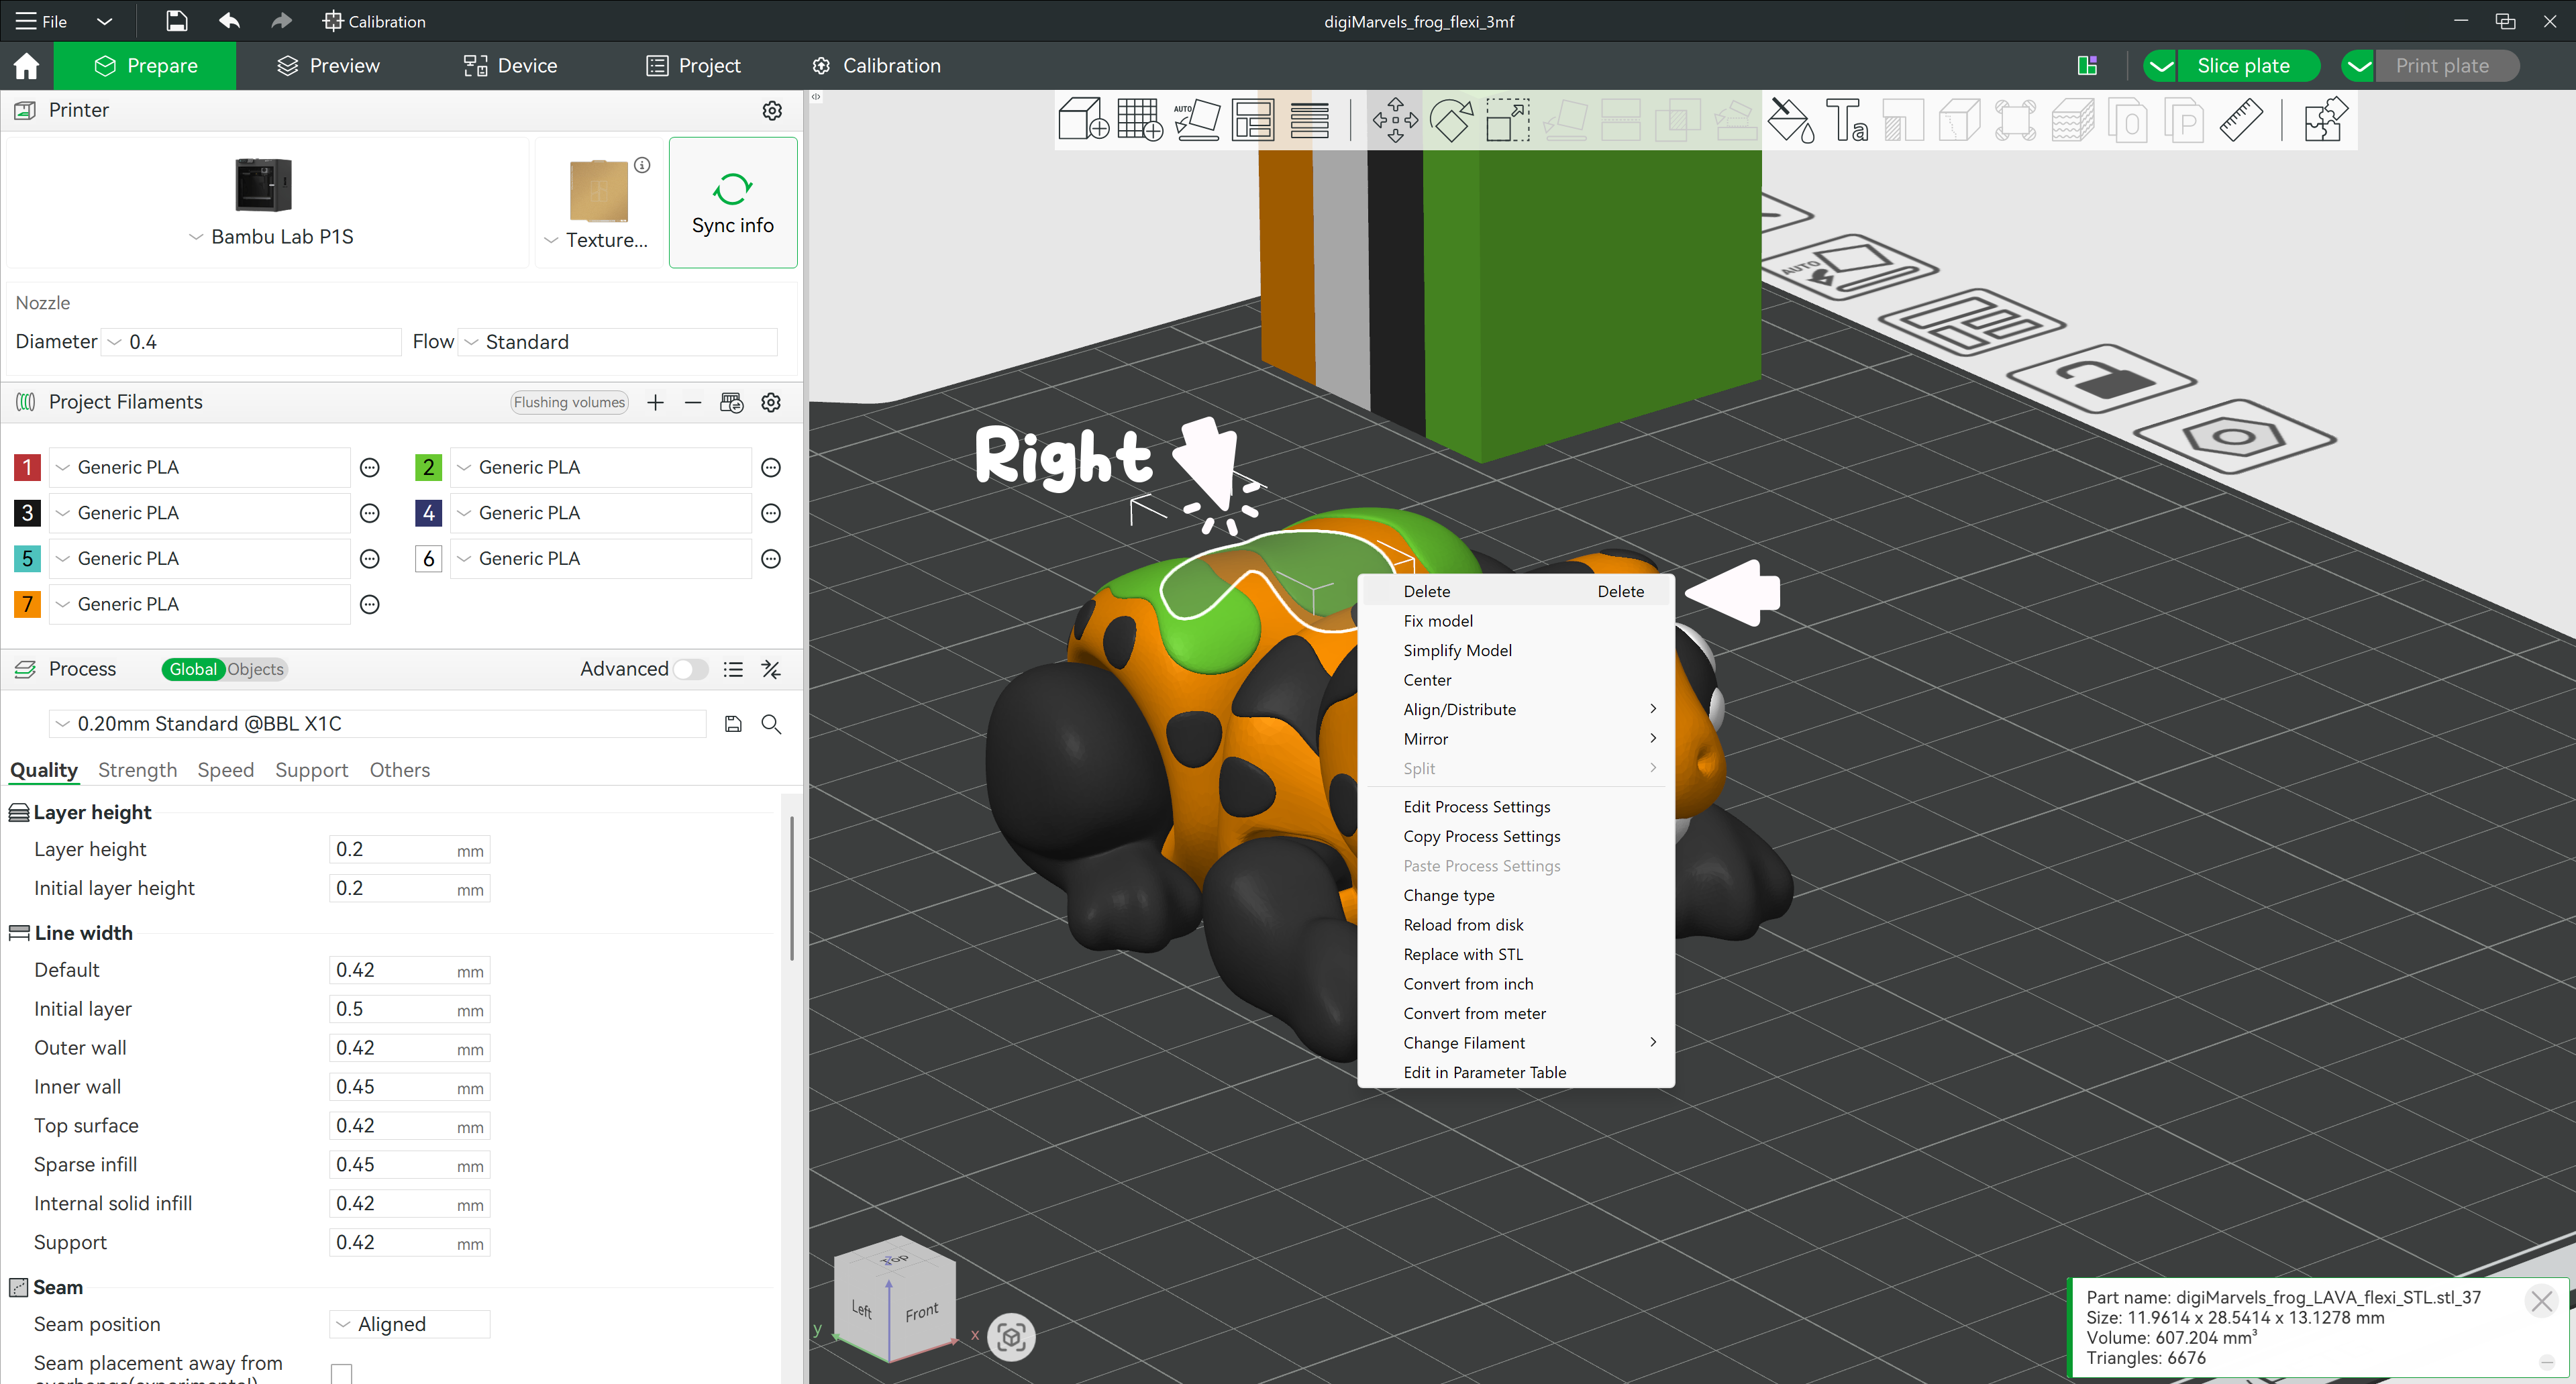Open the Bambu Lab P1S printer dropdown
This screenshot has height=1384, width=2576.
pos(272,237)
